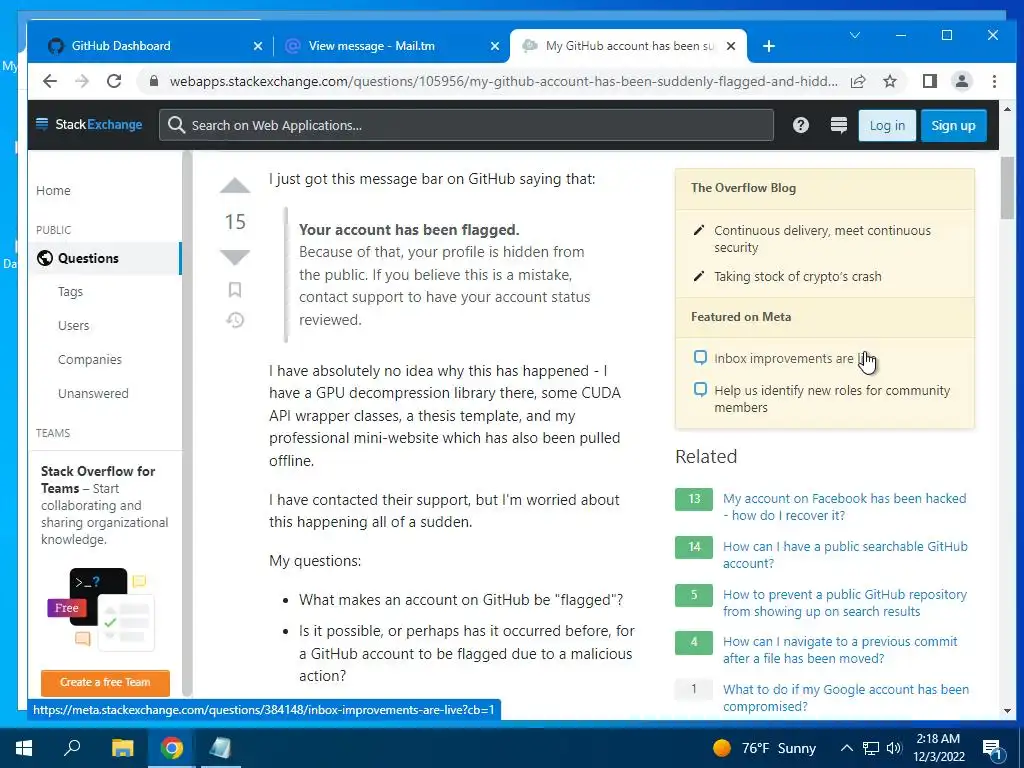Close the View message - Mail.tm tab
The height and width of the screenshot is (768, 1024).
click(x=495, y=46)
